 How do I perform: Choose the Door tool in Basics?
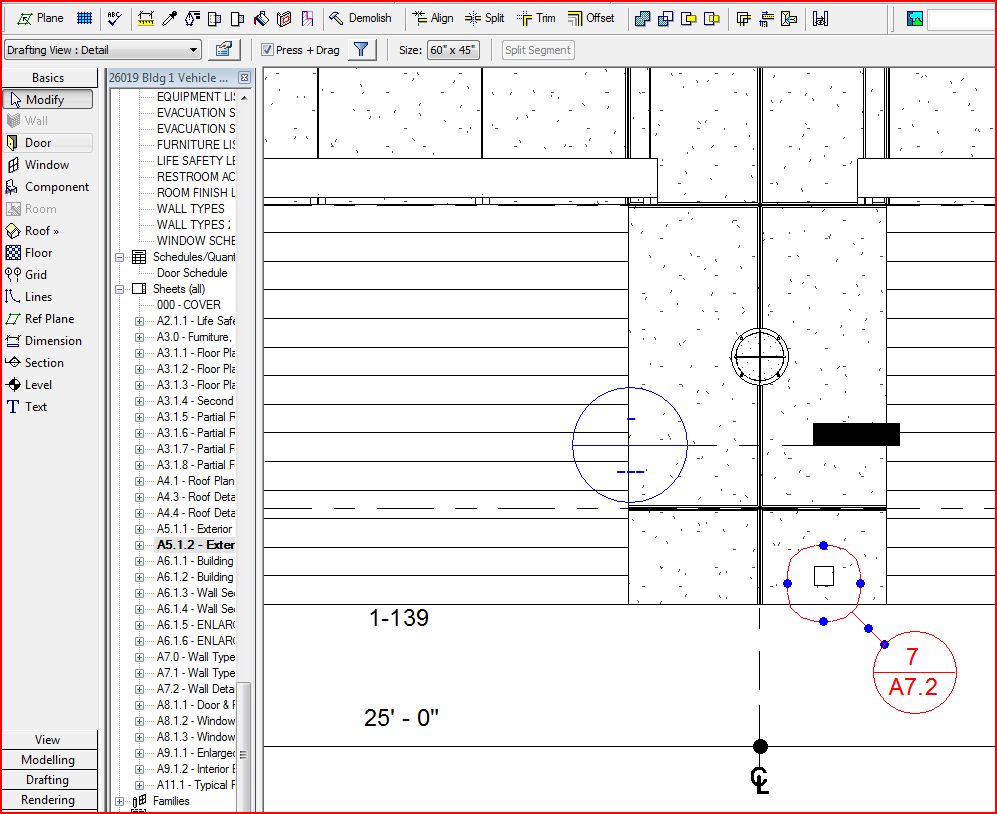tap(38, 143)
